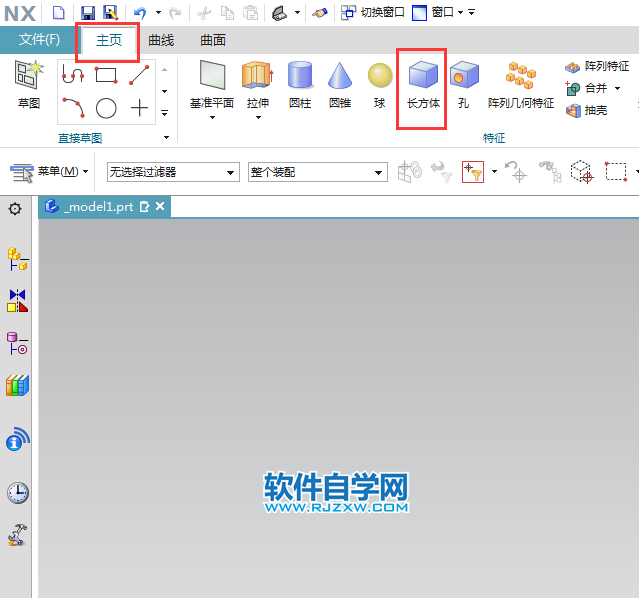Switch to the Curve (曲线) tab
This screenshot has width=639, height=598.
click(x=161, y=40)
